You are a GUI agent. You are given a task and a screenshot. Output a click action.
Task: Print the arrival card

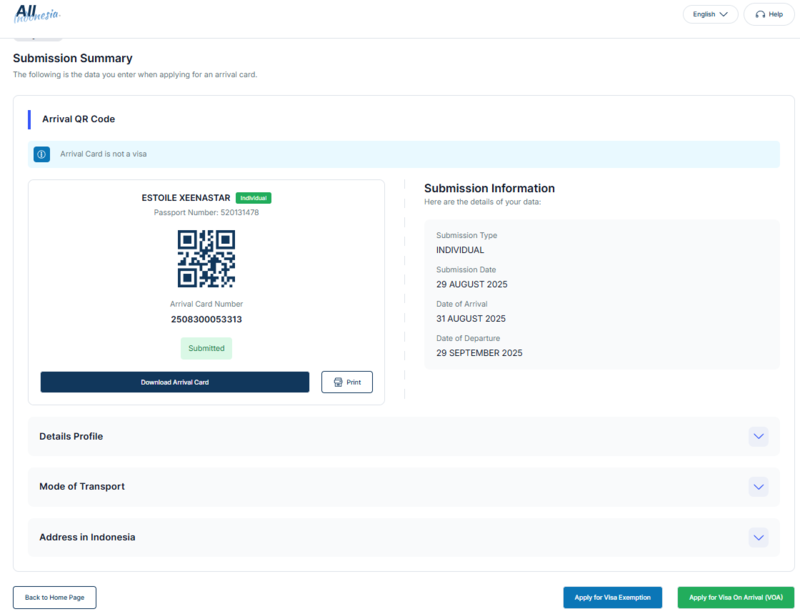pos(347,382)
